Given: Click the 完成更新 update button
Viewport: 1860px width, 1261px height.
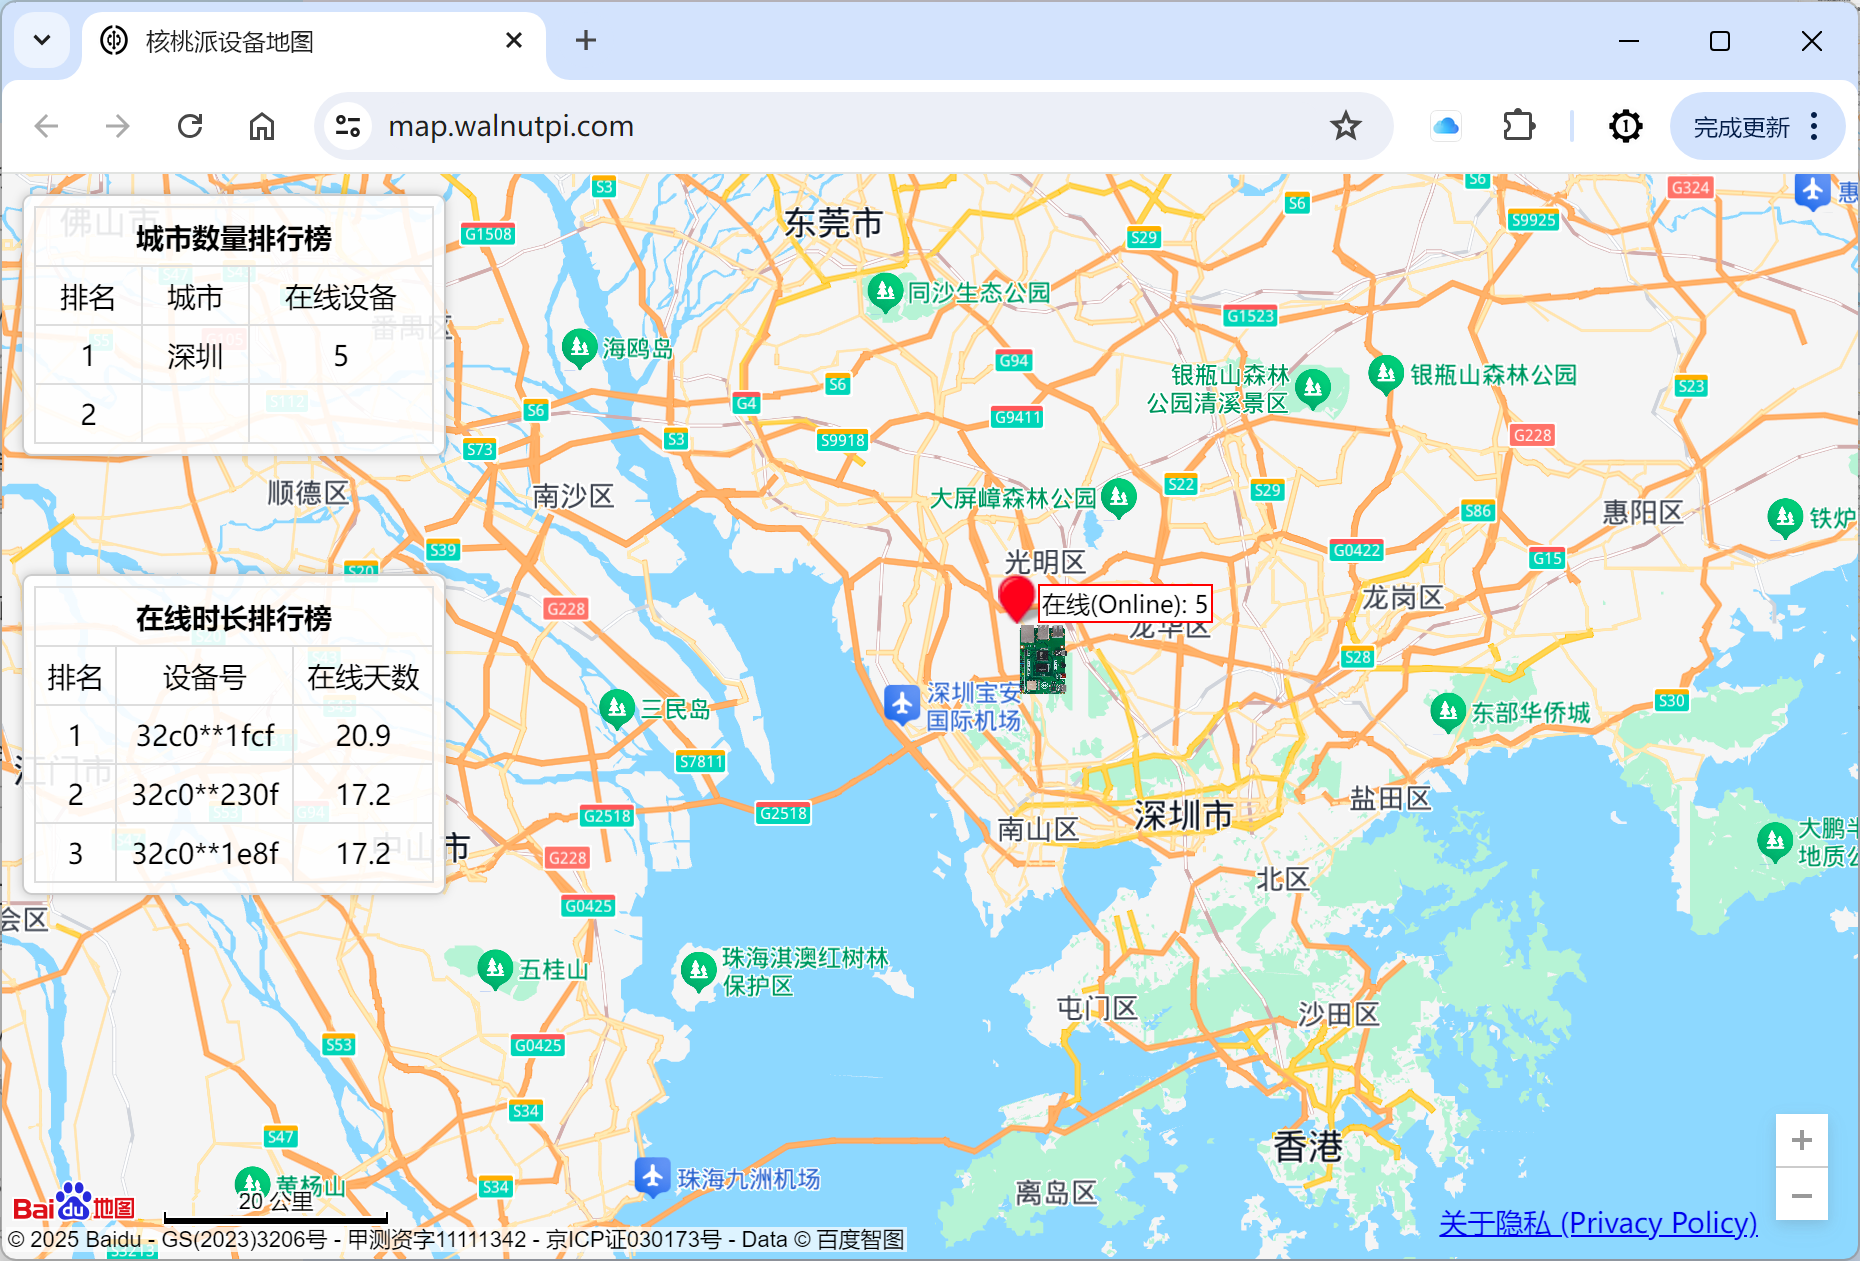Looking at the screenshot, I should click(1741, 127).
